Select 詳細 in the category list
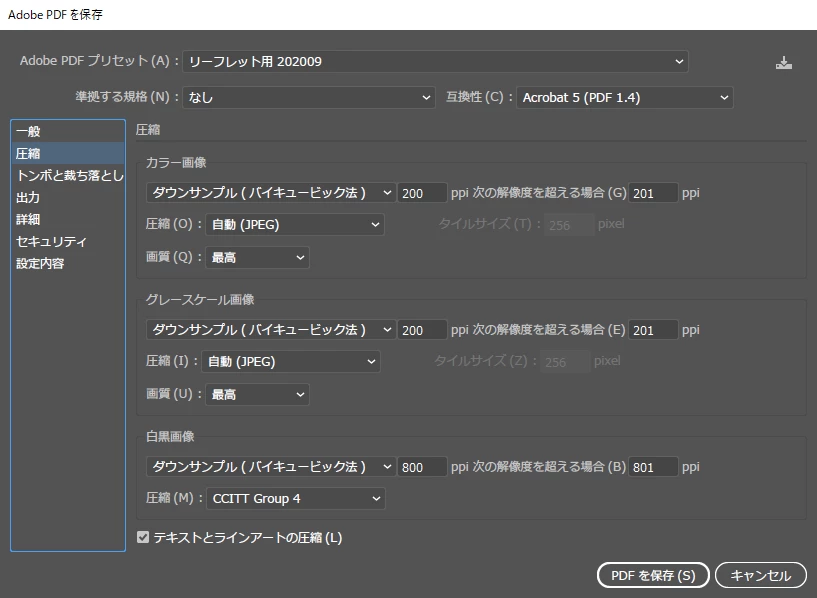 point(68,219)
